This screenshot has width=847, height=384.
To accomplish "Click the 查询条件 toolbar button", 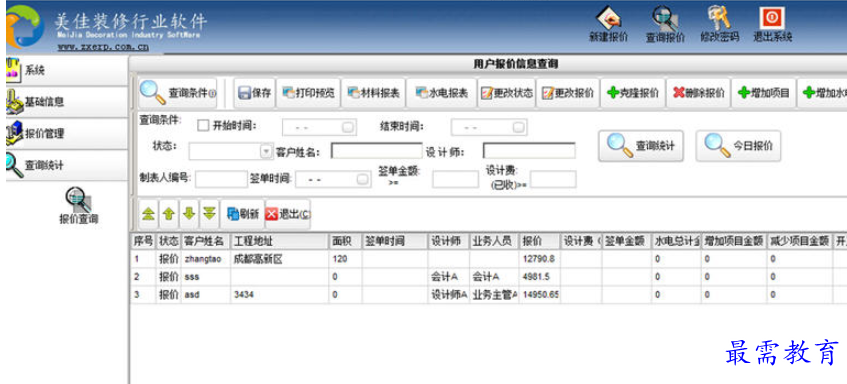I will [x=178, y=93].
